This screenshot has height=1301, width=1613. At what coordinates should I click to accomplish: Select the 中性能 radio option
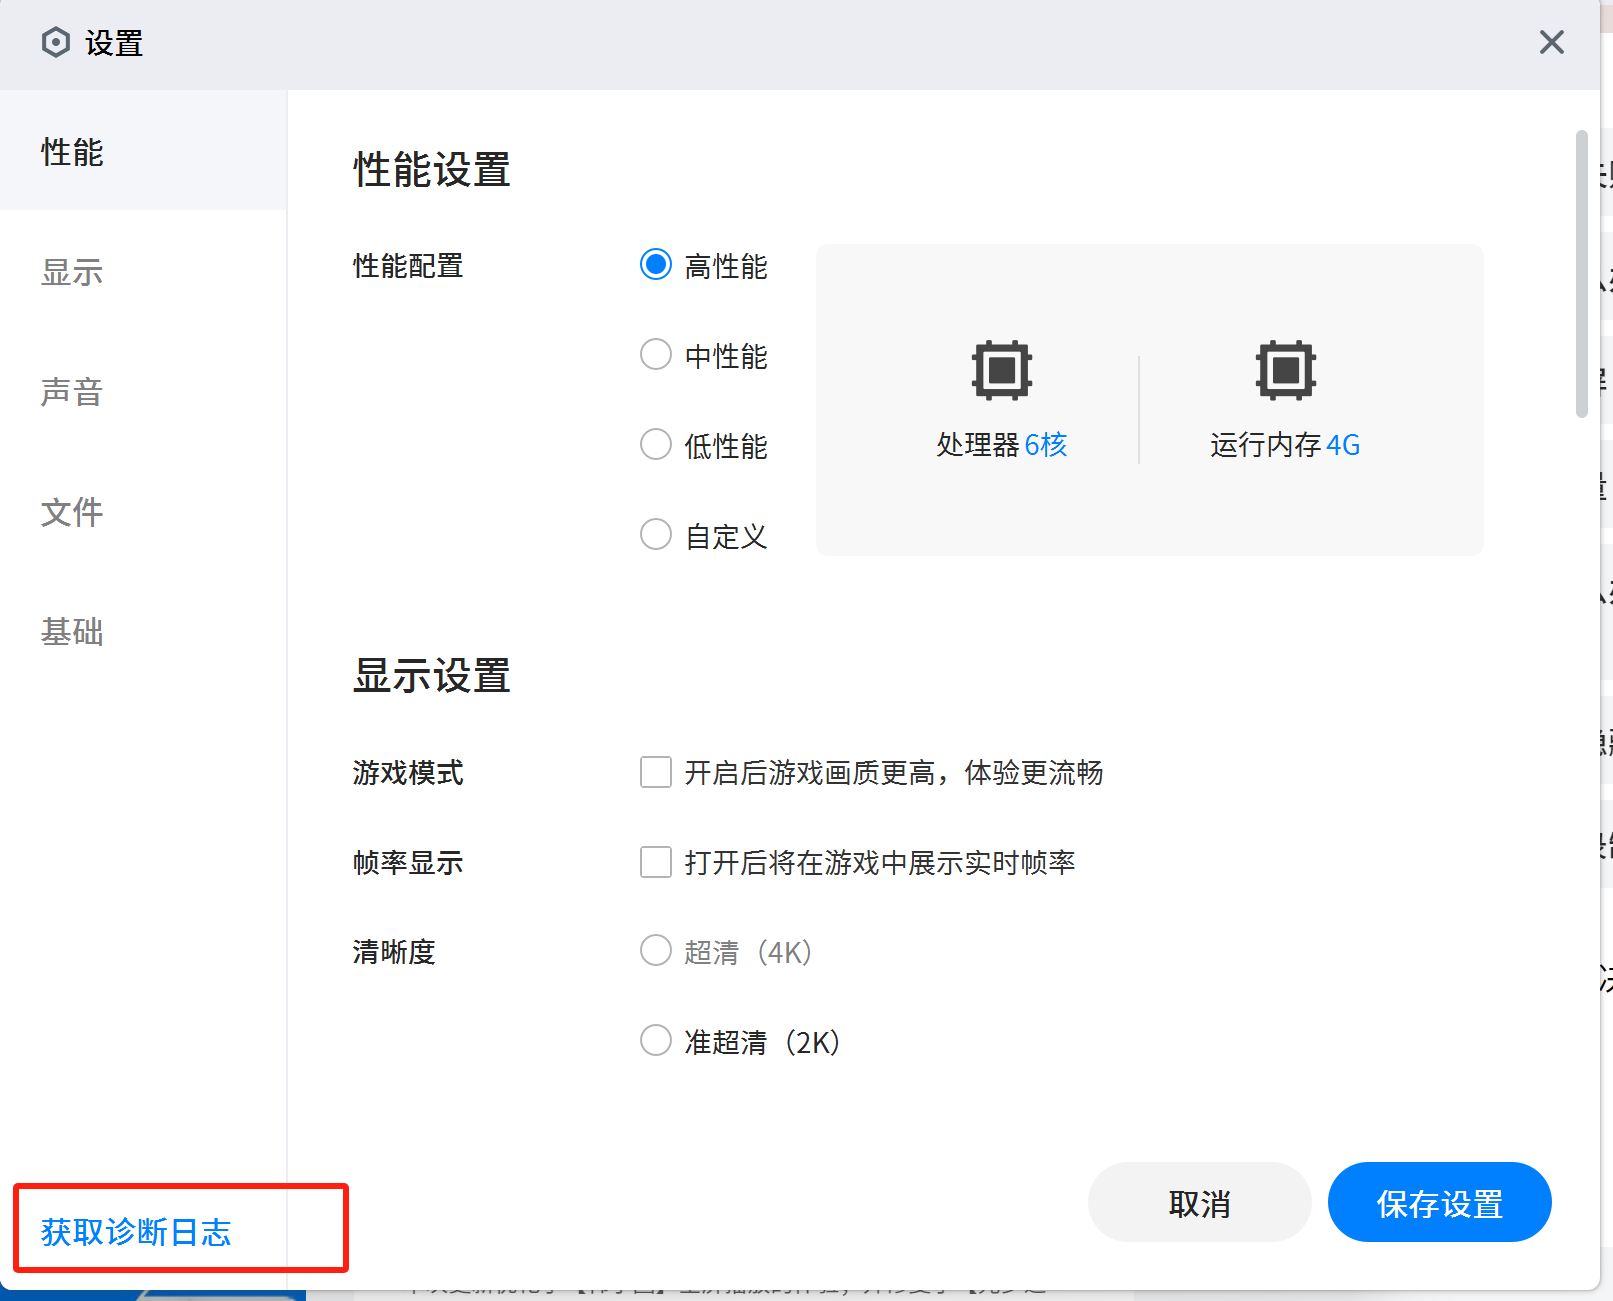coord(656,354)
